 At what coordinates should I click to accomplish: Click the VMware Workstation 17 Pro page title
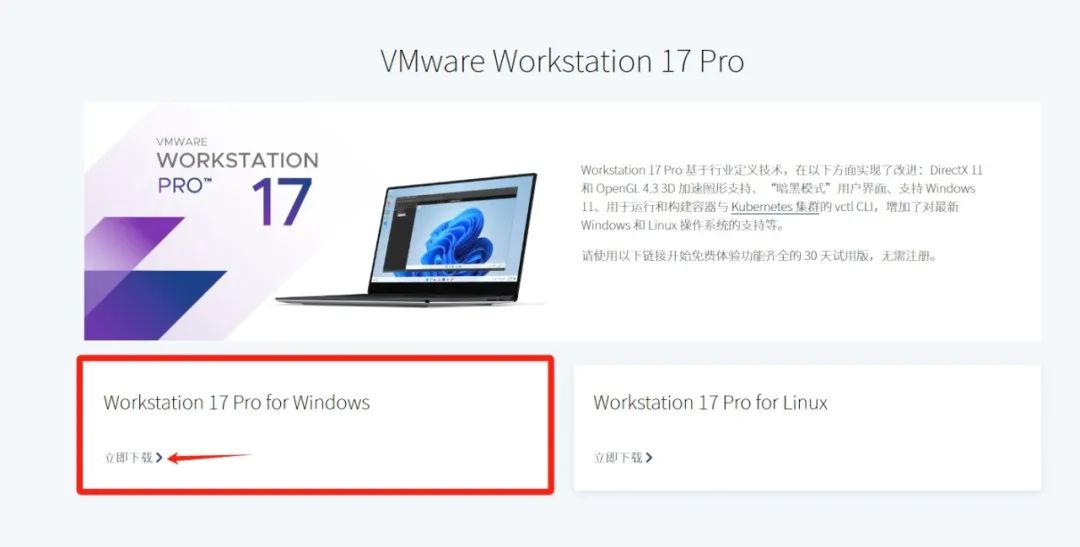[x=562, y=61]
